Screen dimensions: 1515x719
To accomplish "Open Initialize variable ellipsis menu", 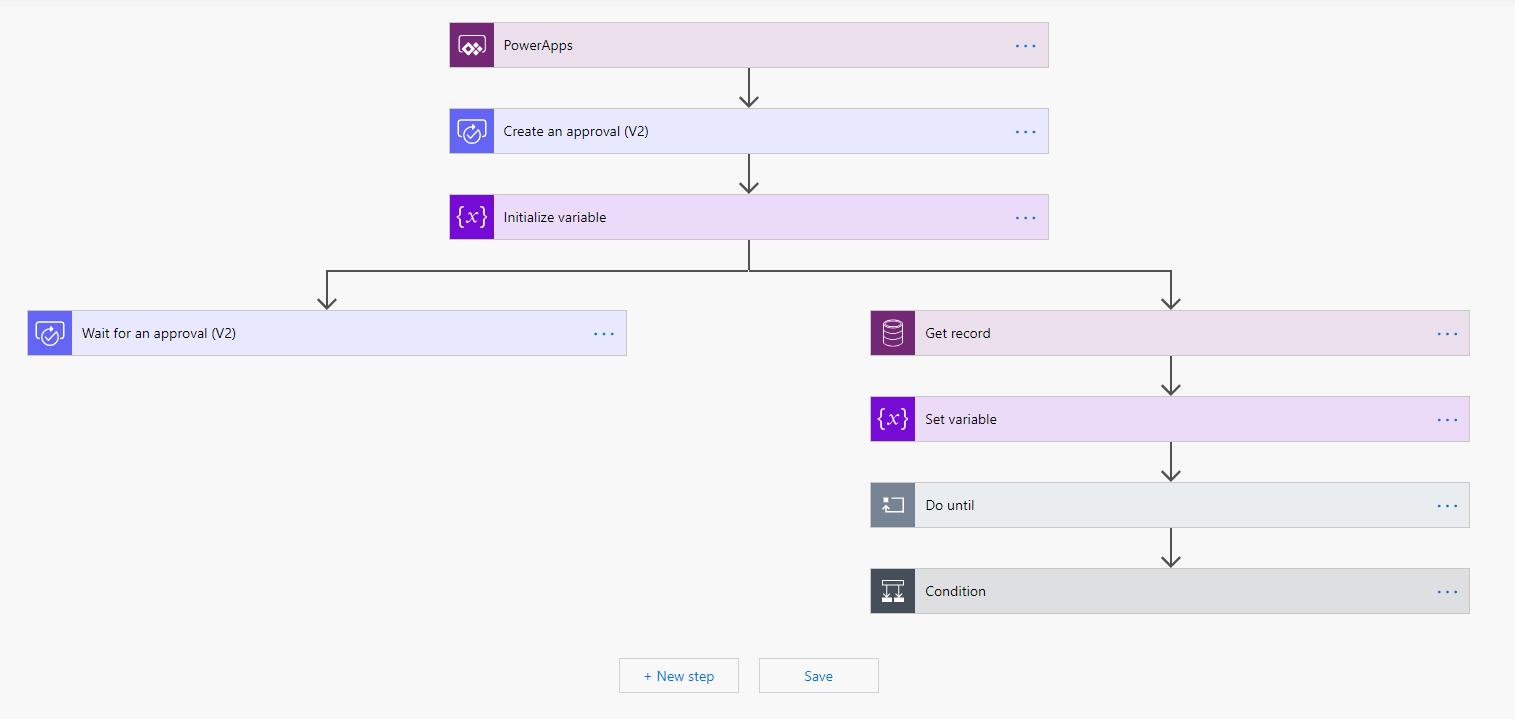I will 1026,218.
